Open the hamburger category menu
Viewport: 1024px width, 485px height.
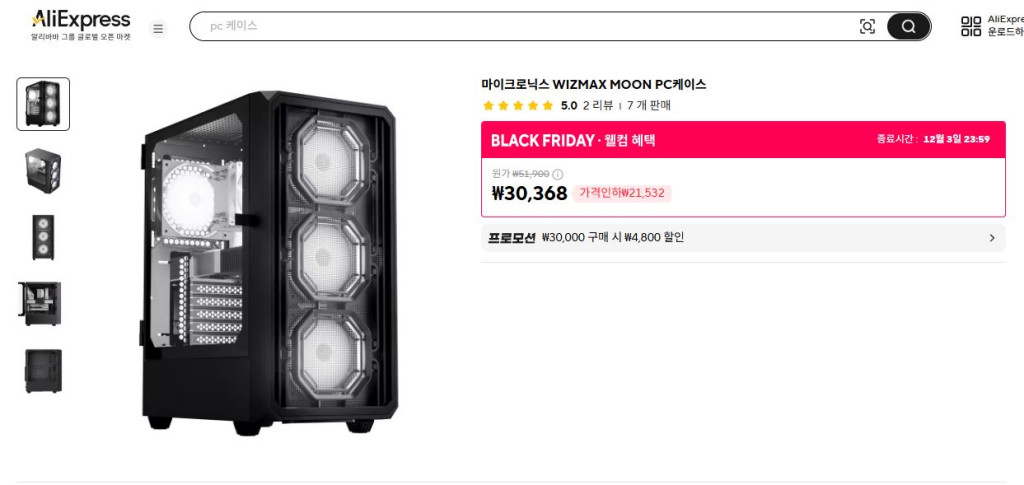click(x=158, y=28)
